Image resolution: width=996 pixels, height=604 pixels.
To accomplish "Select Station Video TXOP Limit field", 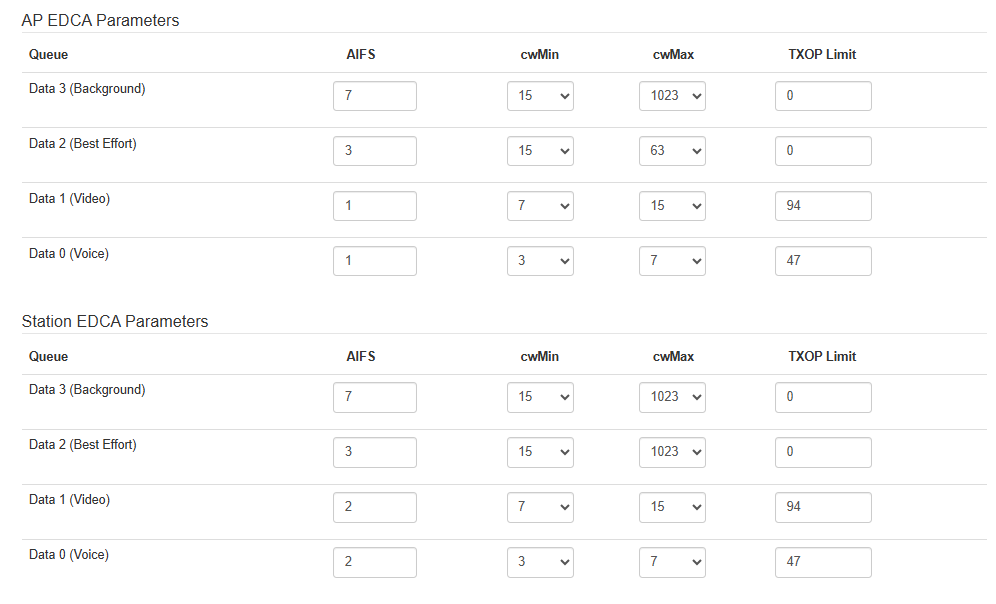I will 823,507.
